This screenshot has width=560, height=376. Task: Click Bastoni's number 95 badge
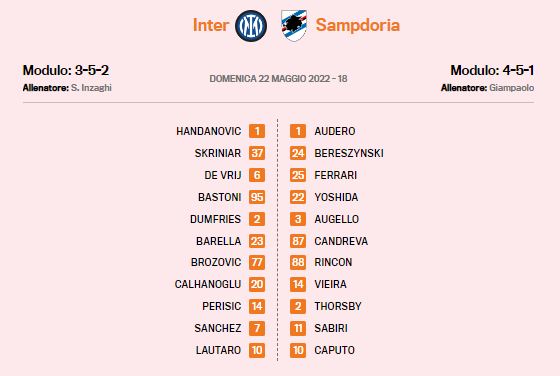pyautogui.click(x=257, y=197)
